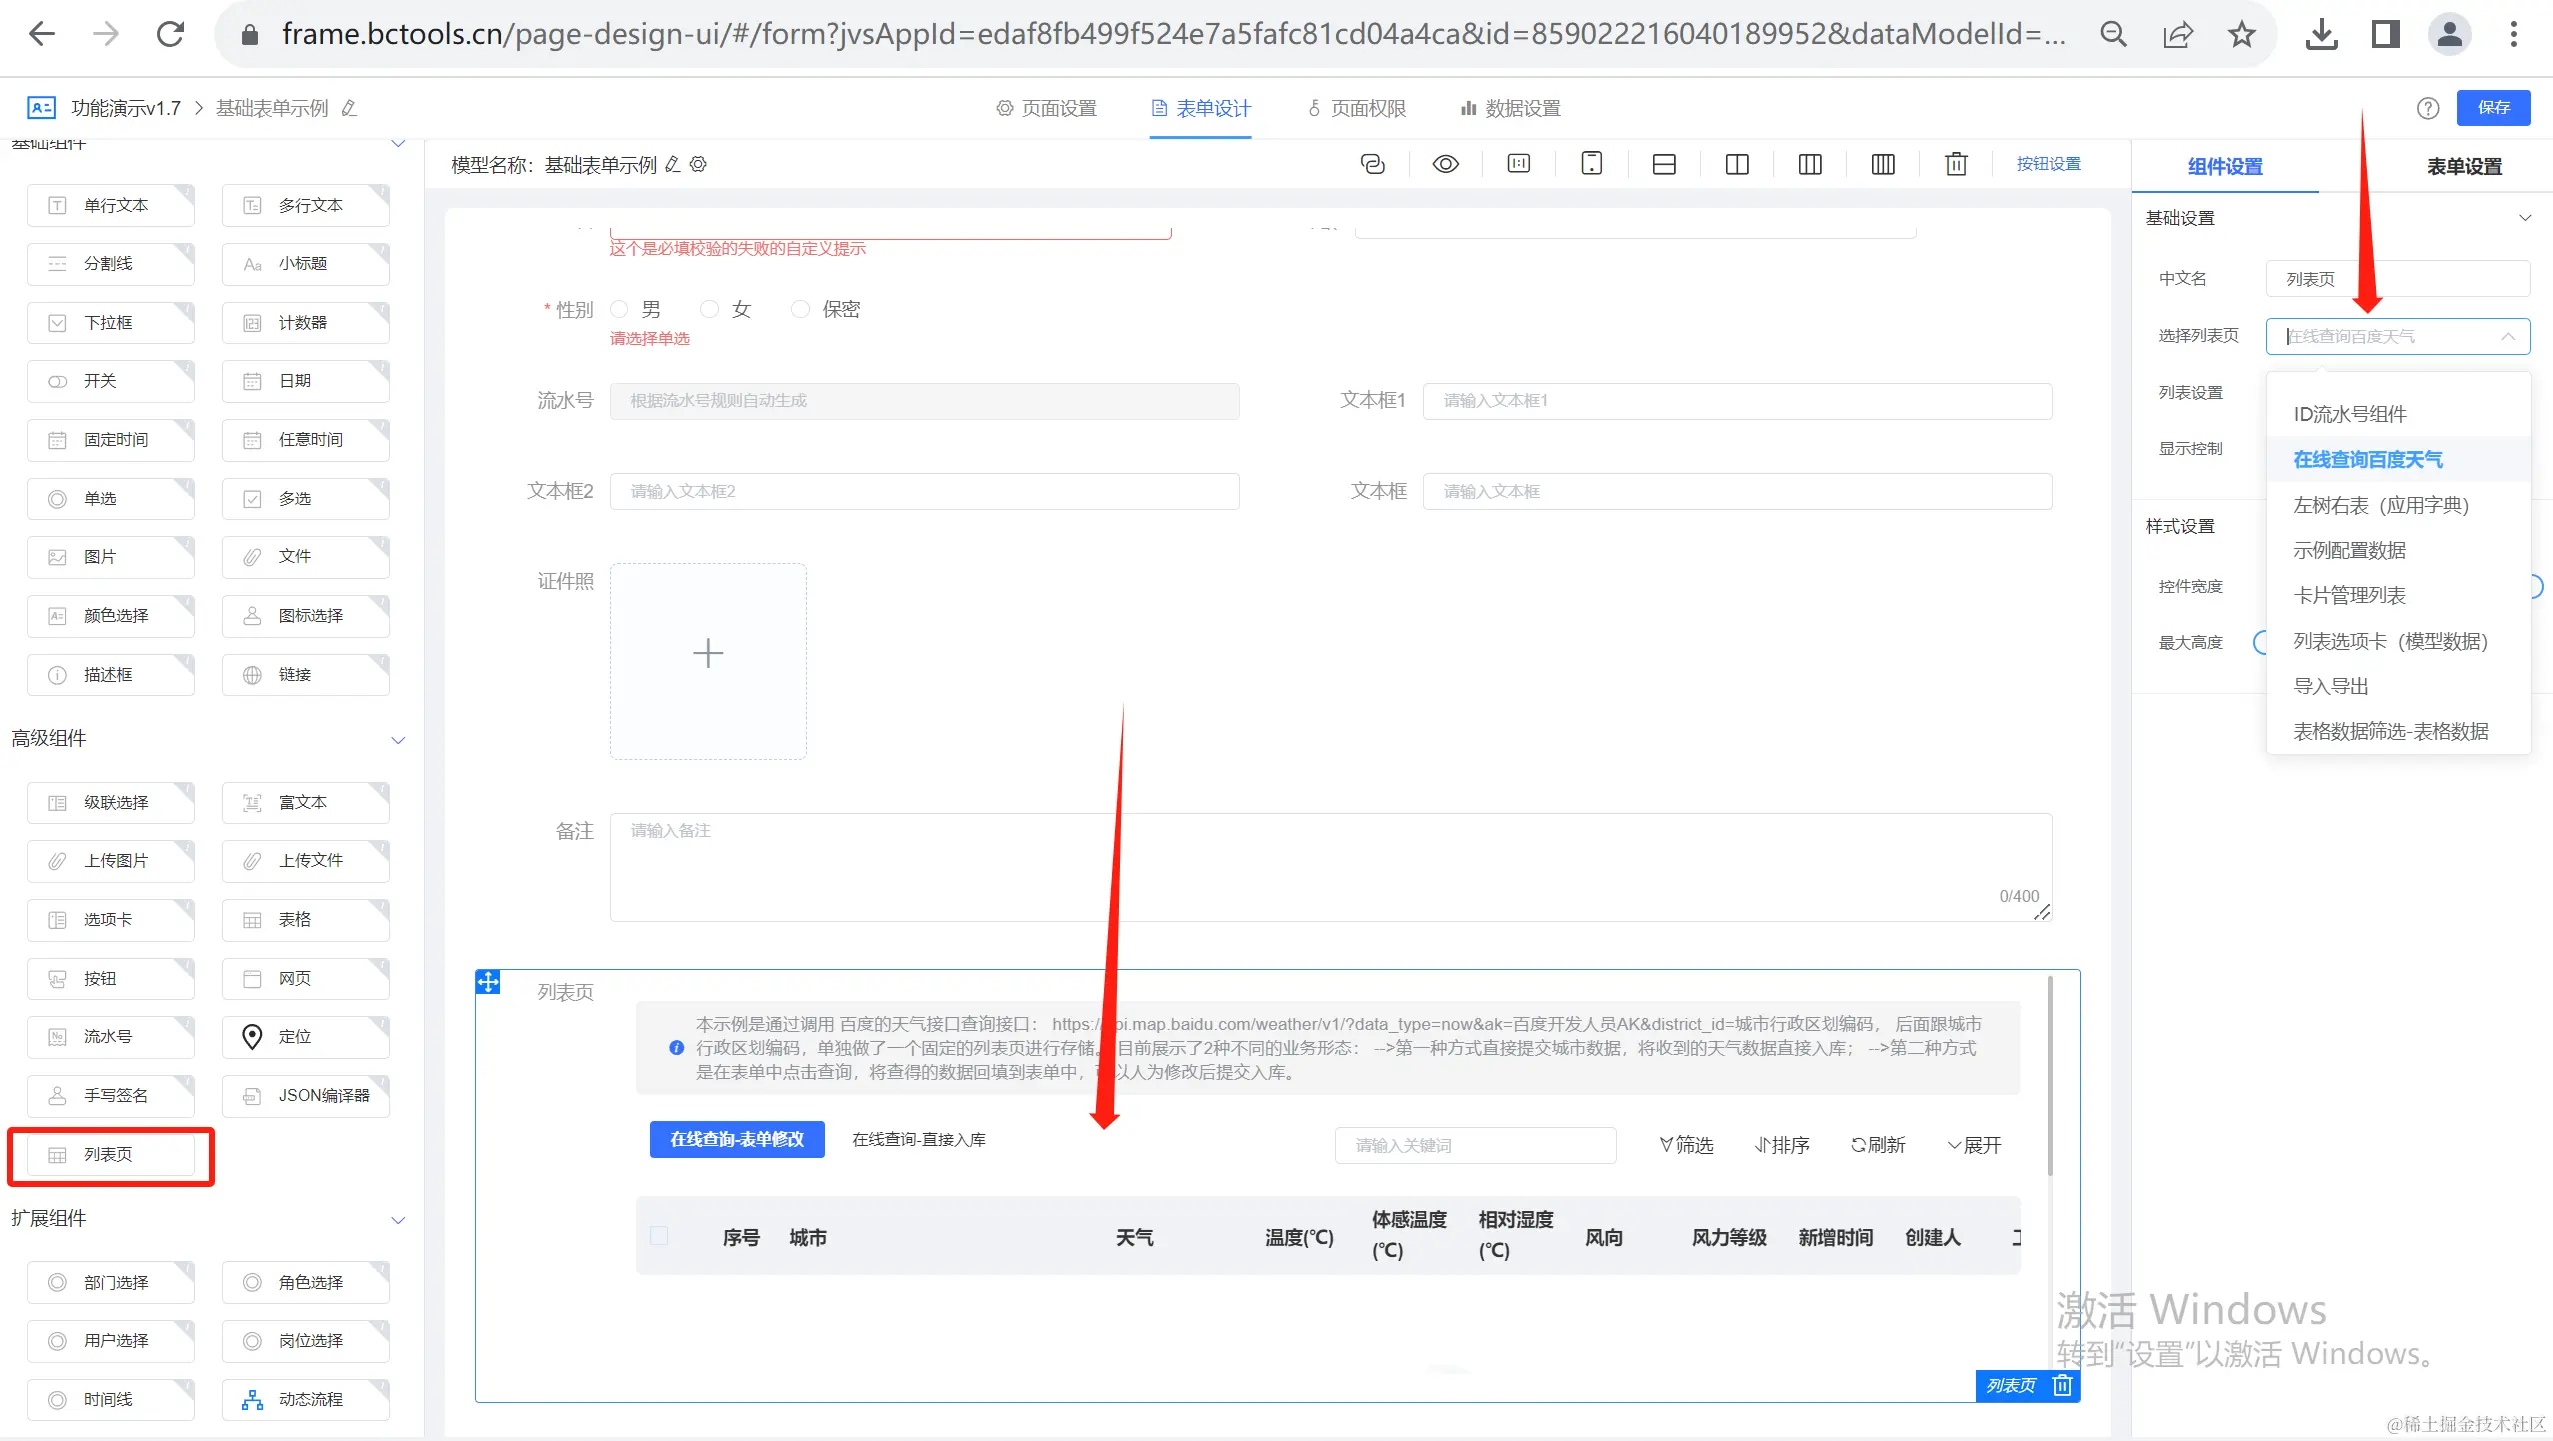Click the blue 保存 button
Viewport: 2553px width, 1441px height.
2492,108
